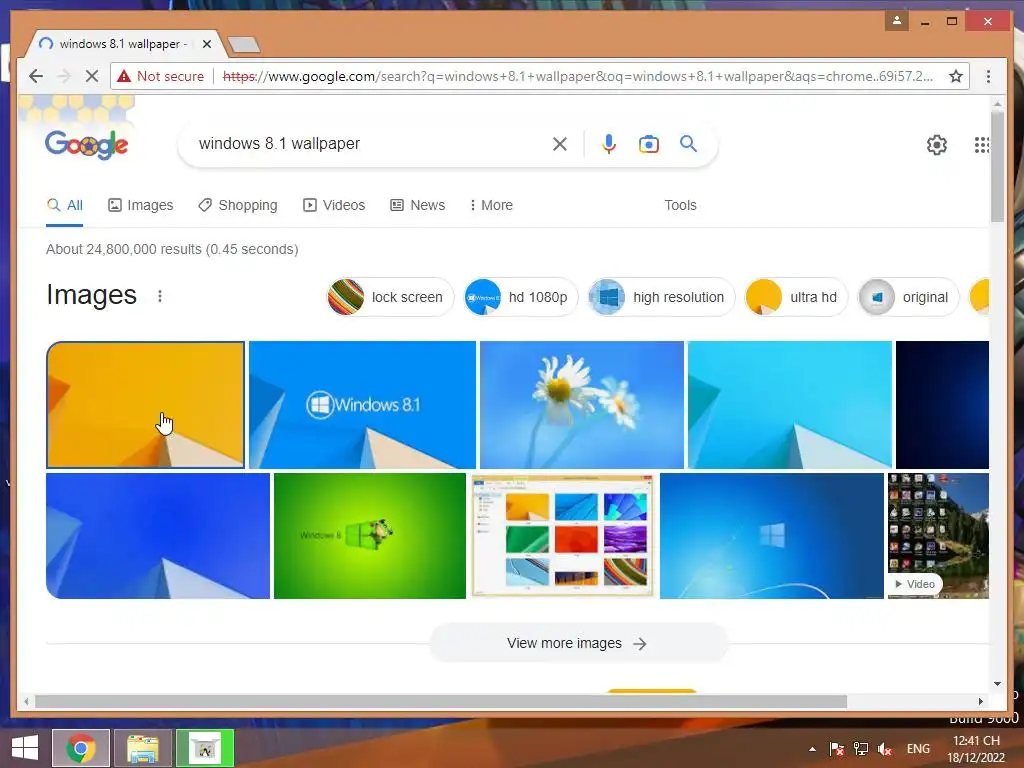Screen dimensions: 1024x768
Task: Switch to the Images tab
Action: tap(140, 205)
